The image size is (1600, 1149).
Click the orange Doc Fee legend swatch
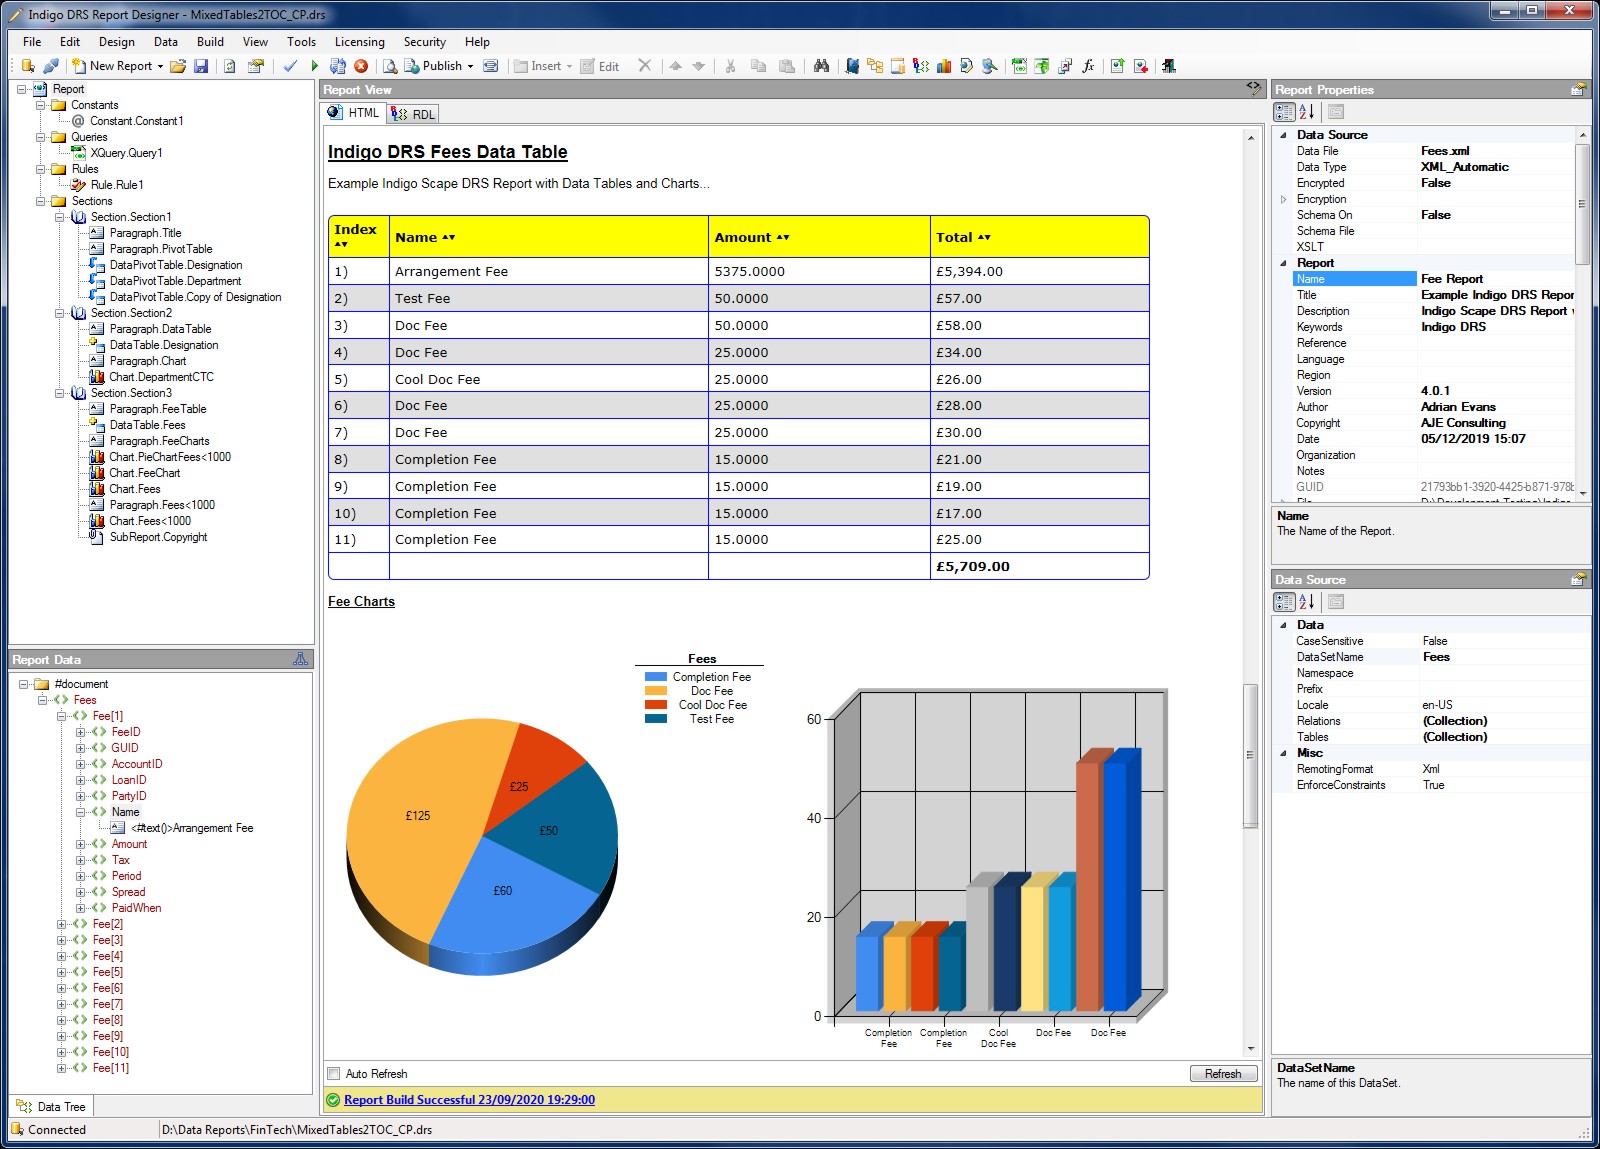(x=656, y=691)
